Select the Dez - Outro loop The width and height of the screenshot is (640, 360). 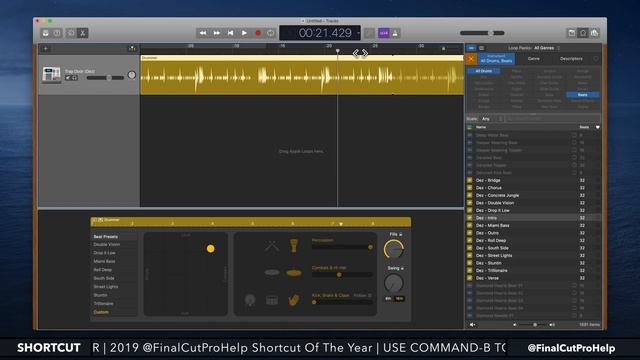533,233
